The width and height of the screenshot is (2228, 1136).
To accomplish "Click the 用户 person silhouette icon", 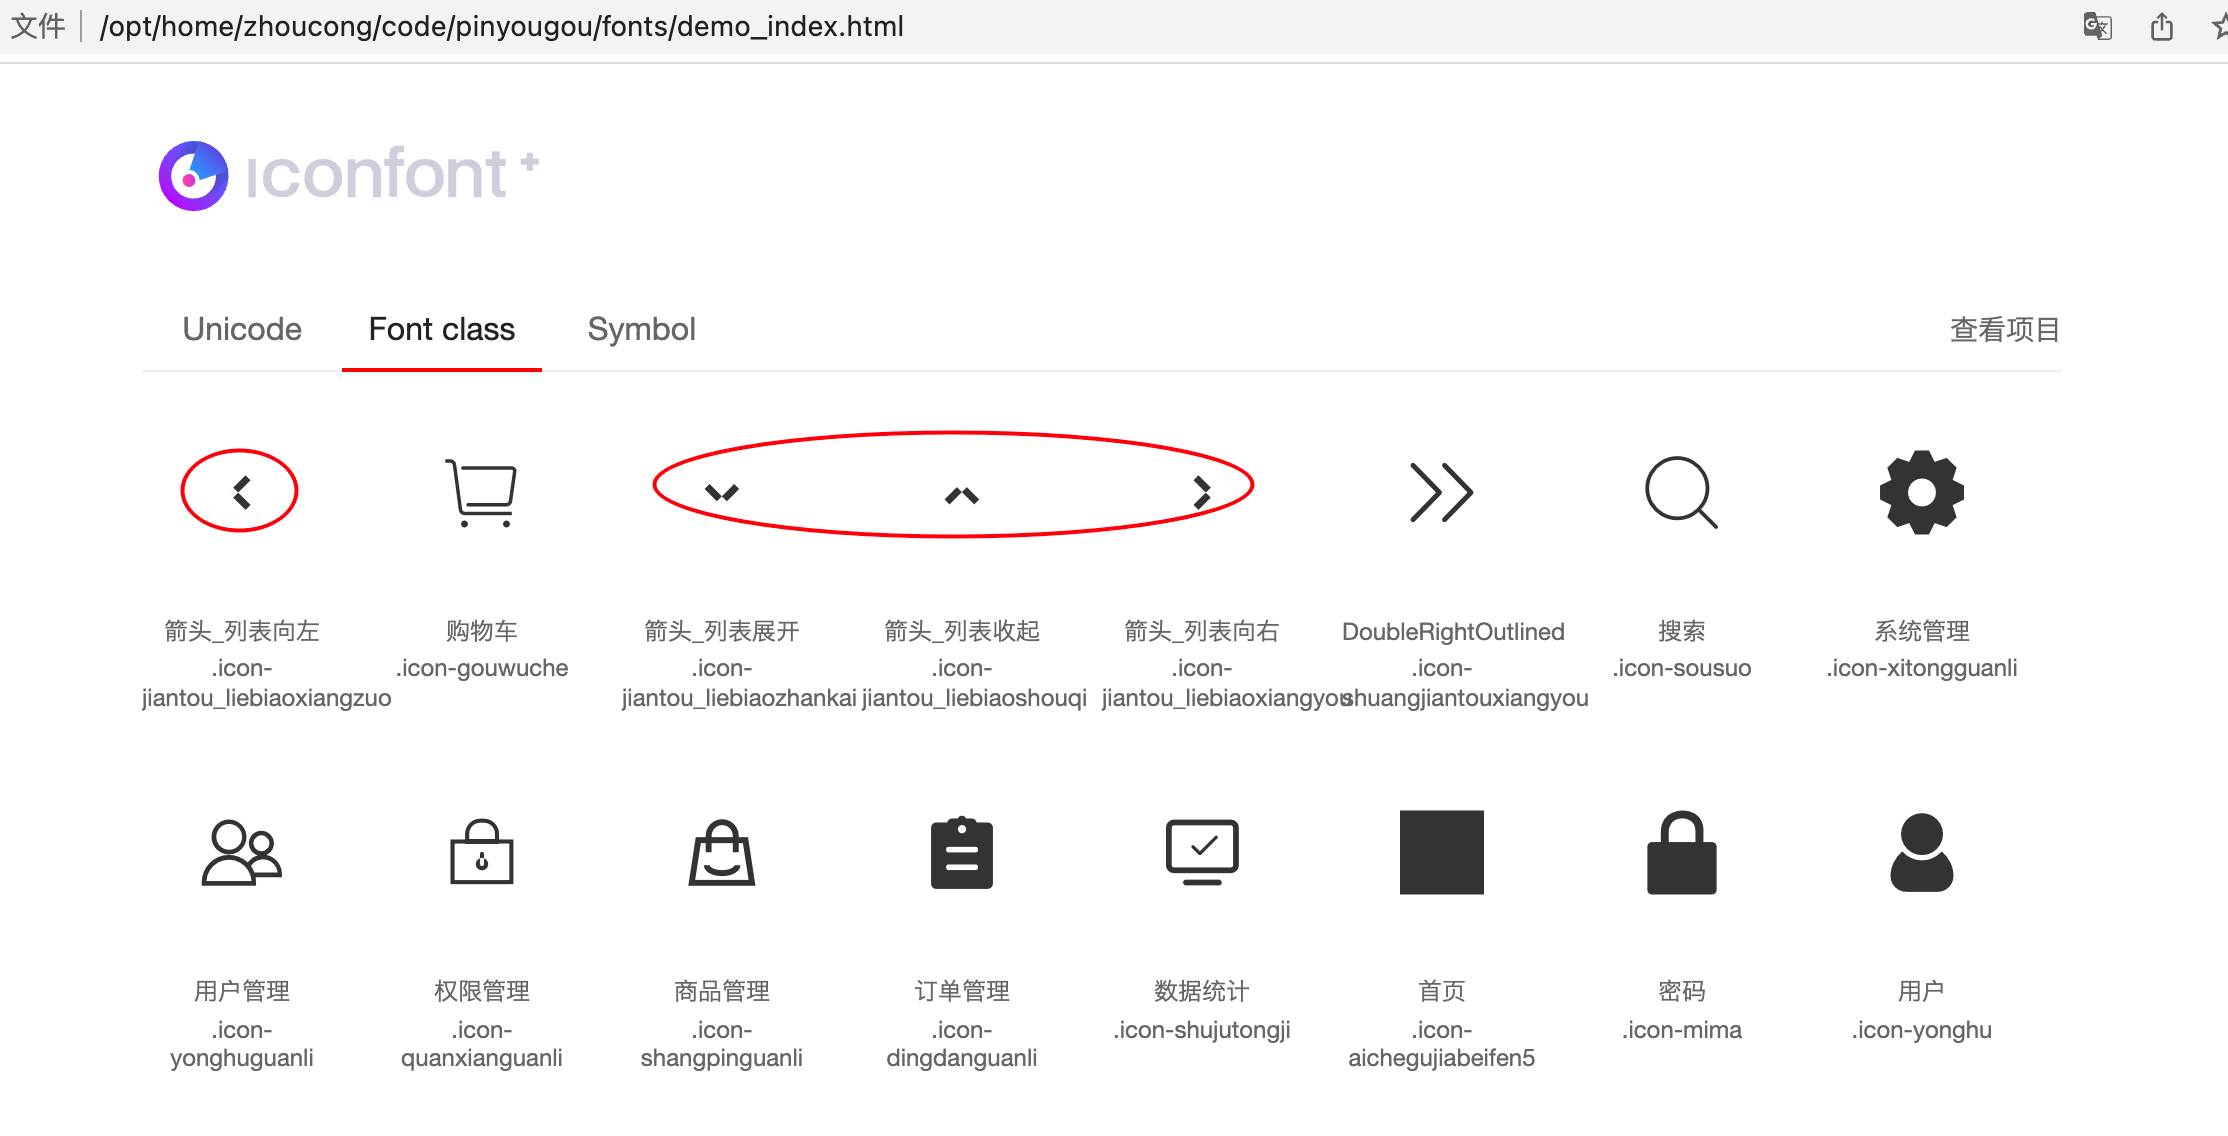I will 1921,852.
